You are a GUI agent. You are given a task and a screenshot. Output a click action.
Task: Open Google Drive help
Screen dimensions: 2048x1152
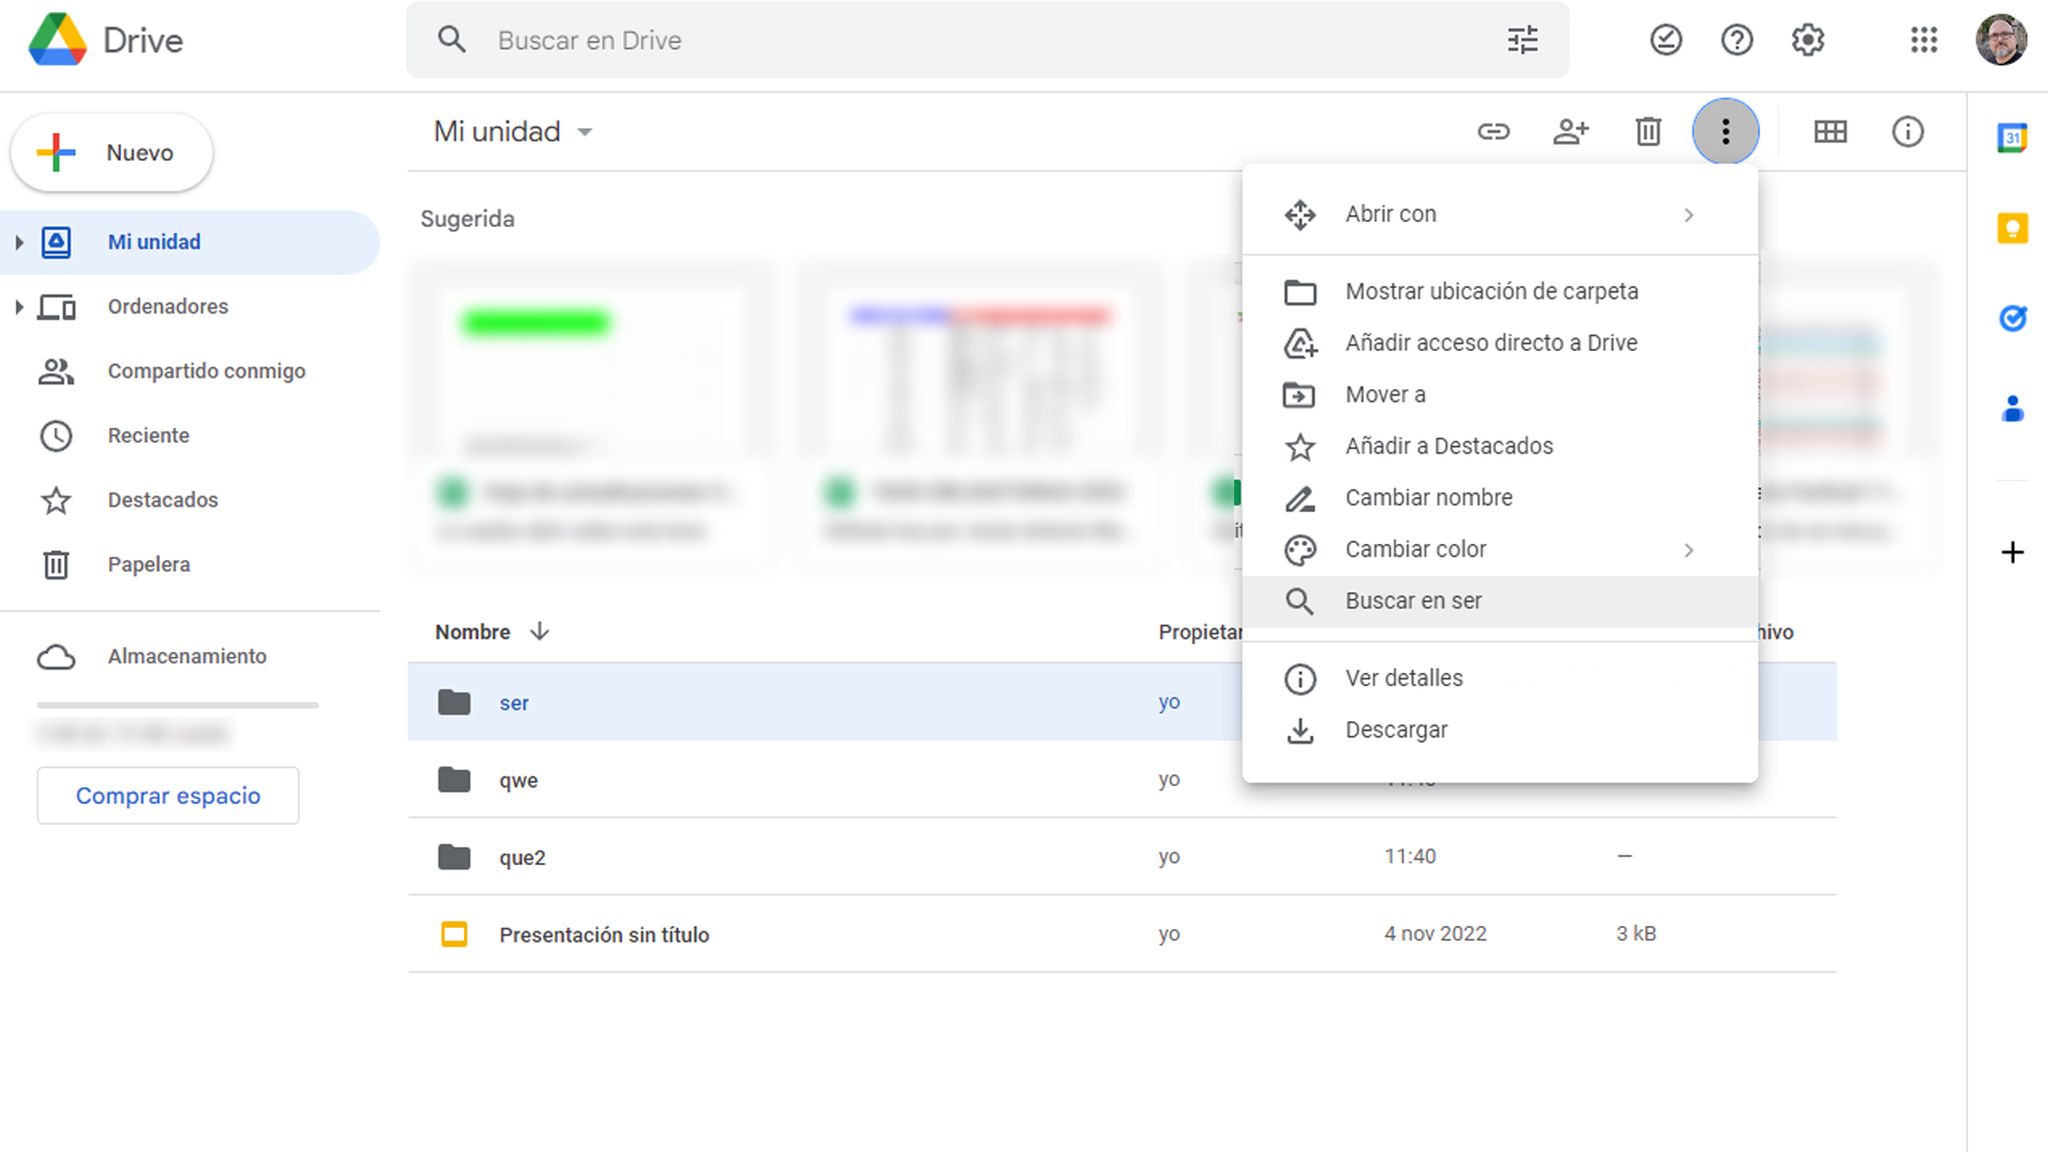coord(1738,40)
